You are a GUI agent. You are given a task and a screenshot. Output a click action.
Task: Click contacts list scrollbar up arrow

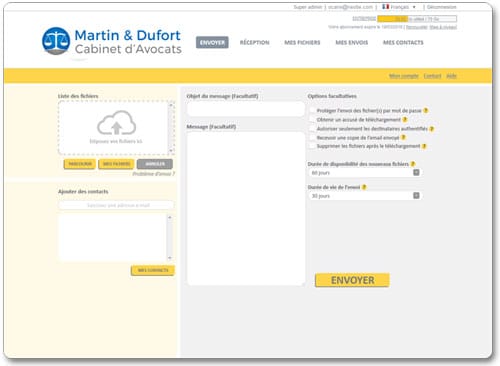pyautogui.click(x=170, y=217)
